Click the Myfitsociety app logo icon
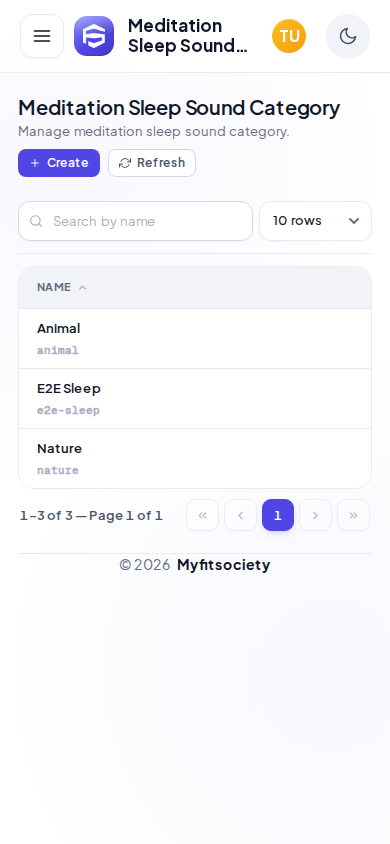Image resolution: width=390 pixels, height=844 pixels. 94,36
